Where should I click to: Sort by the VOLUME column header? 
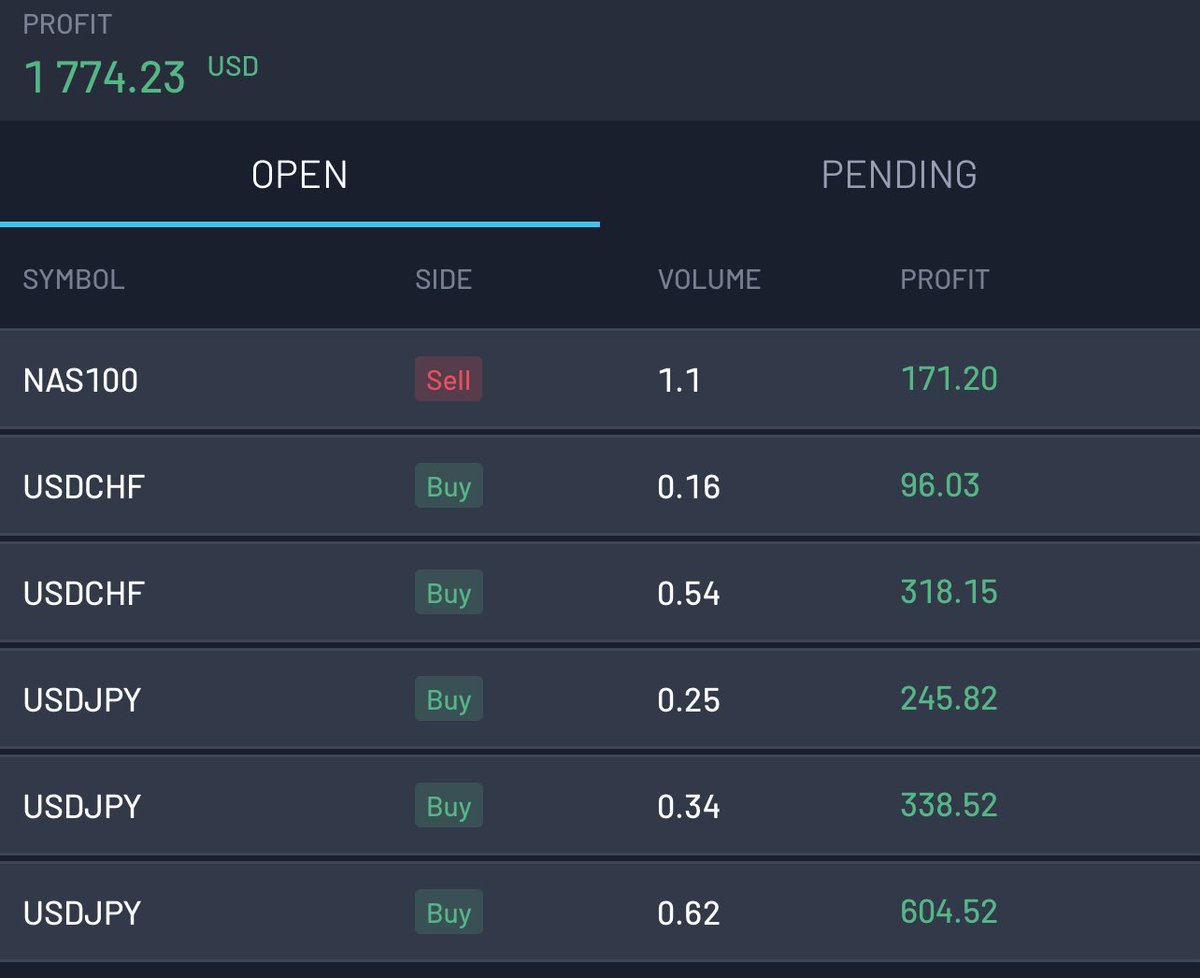709,279
